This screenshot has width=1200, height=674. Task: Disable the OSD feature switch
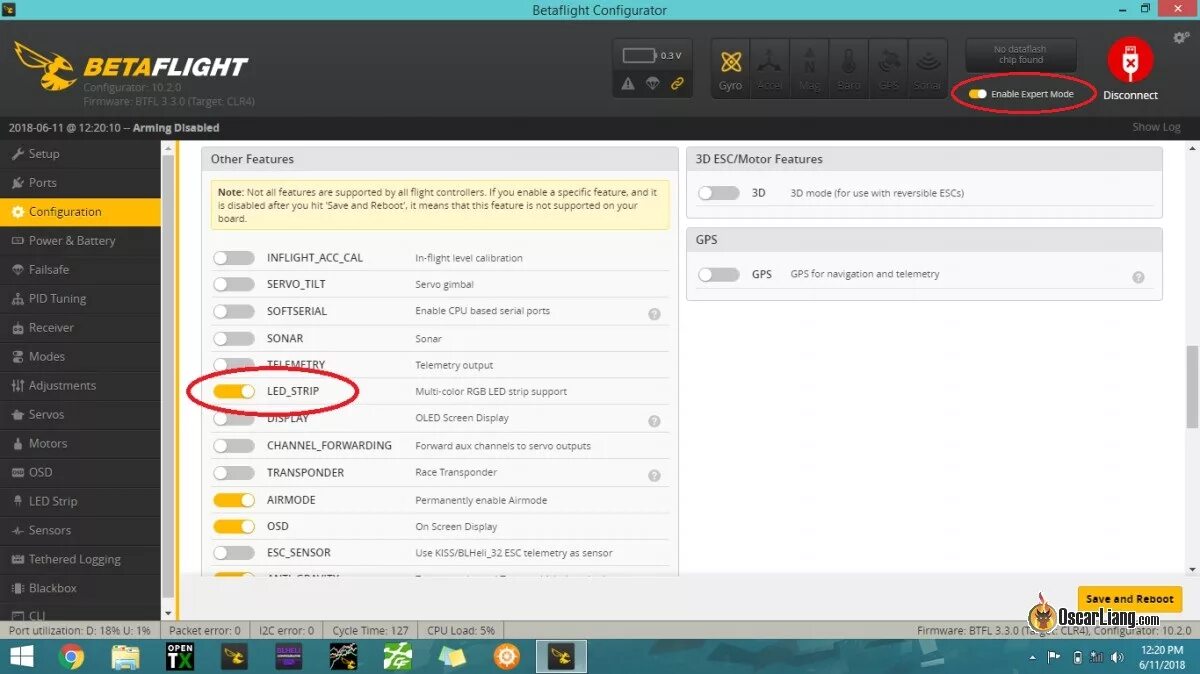point(234,526)
